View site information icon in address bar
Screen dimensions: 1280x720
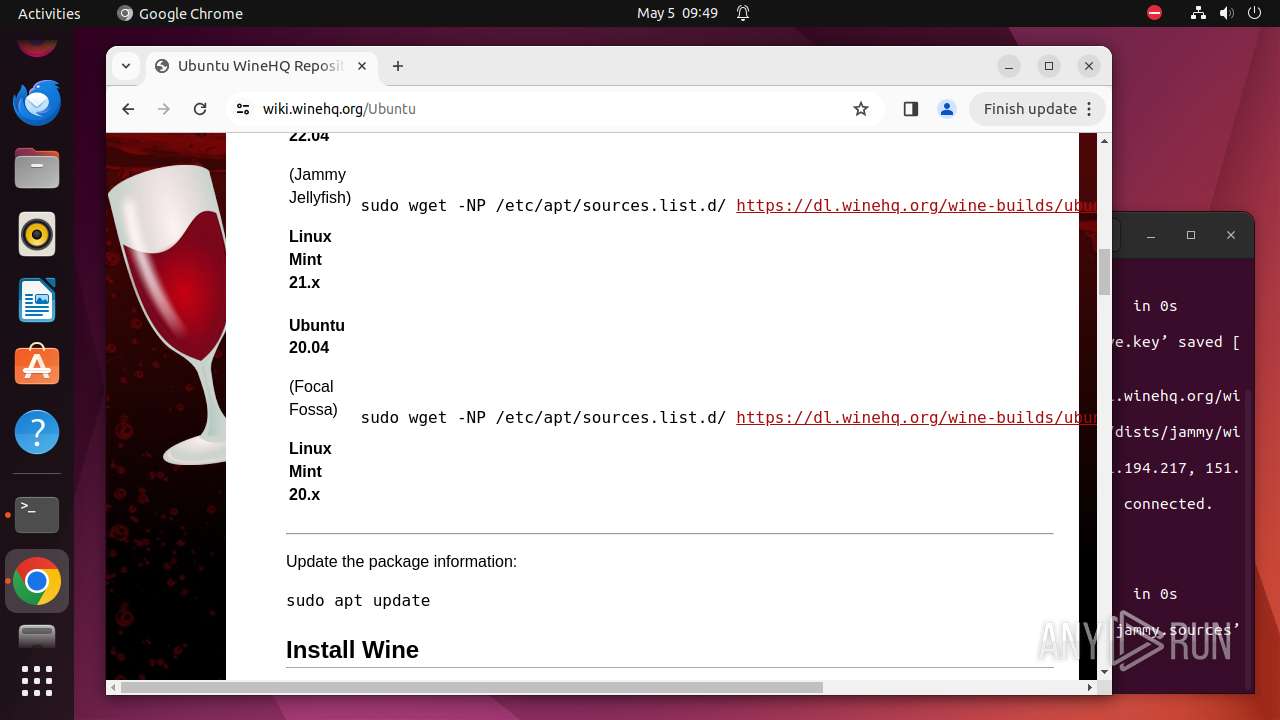pyautogui.click(x=242, y=109)
